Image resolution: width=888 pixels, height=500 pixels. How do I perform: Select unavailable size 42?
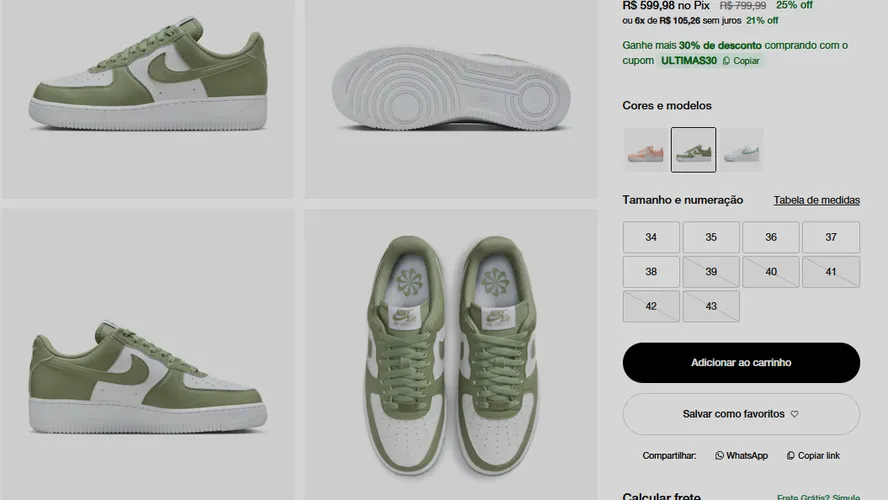click(x=651, y=306)
